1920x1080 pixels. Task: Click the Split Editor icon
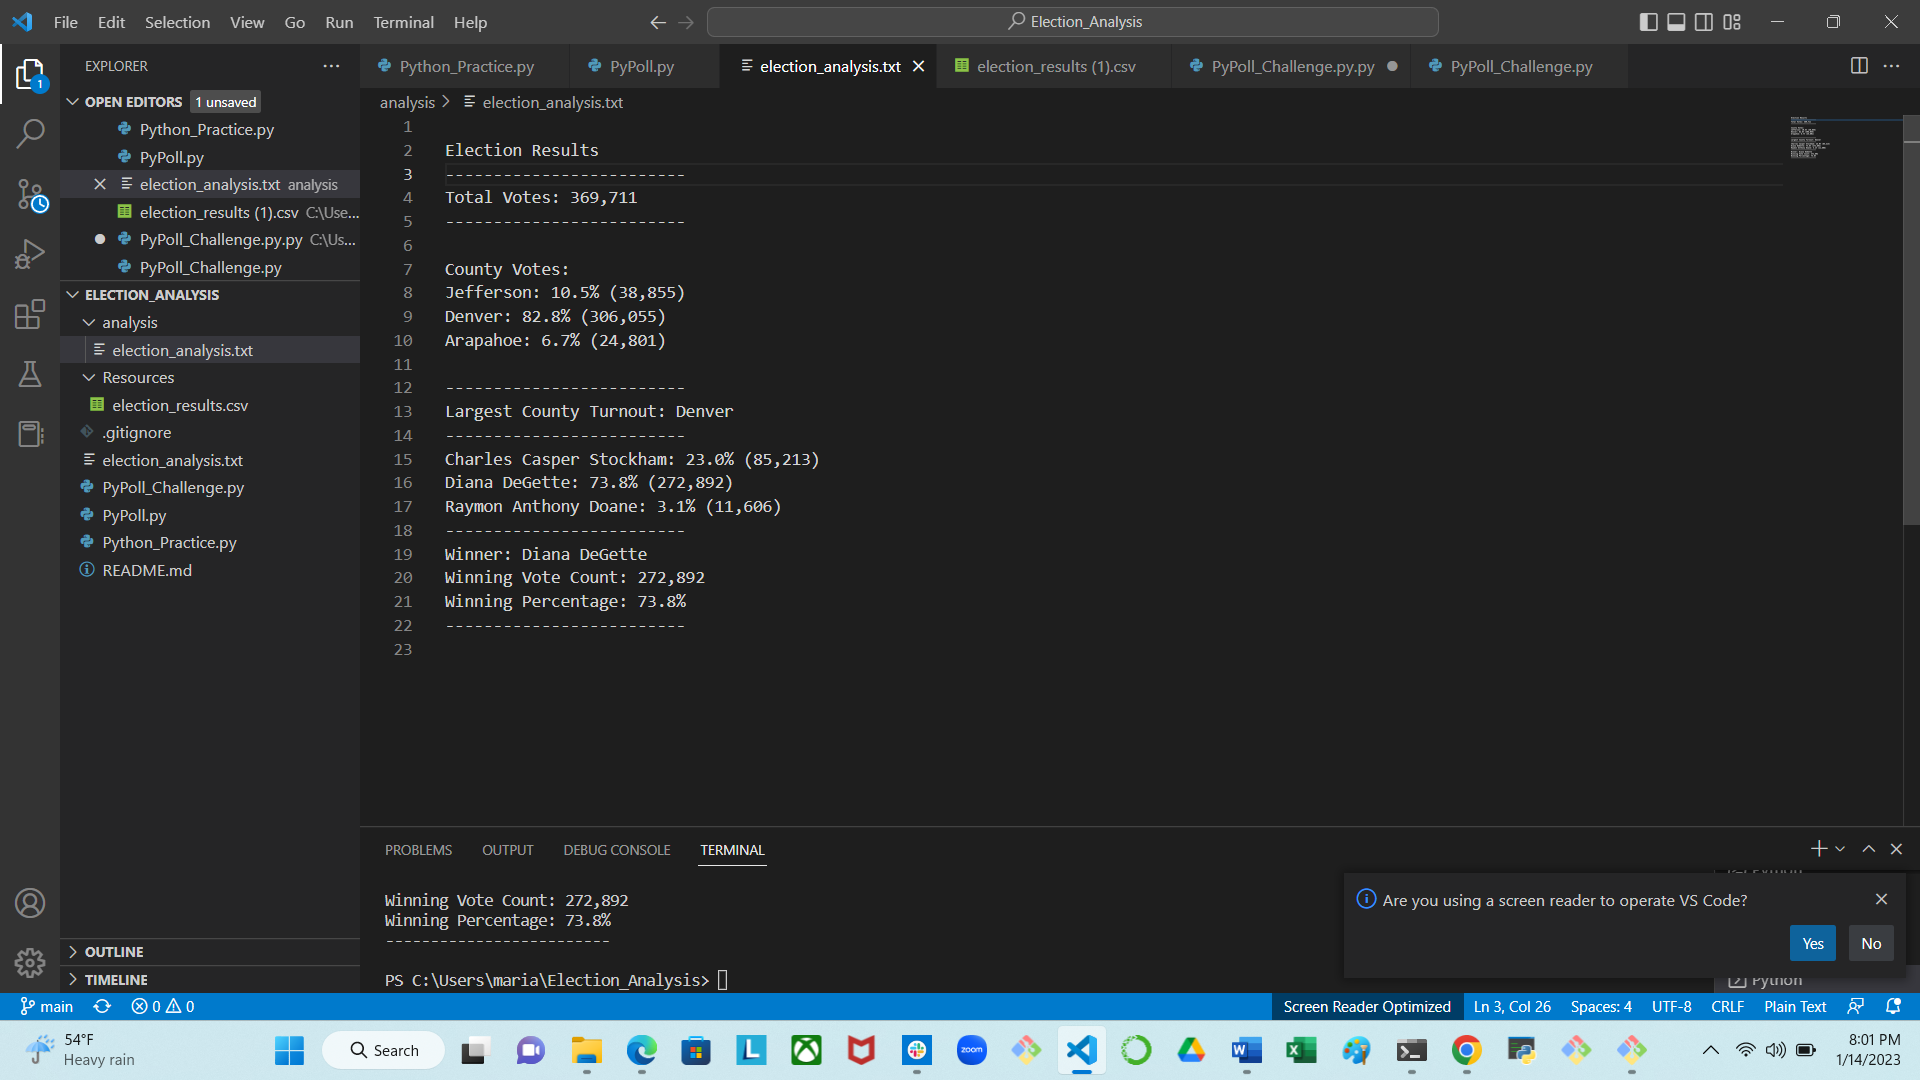click(x=1859, y=65)
